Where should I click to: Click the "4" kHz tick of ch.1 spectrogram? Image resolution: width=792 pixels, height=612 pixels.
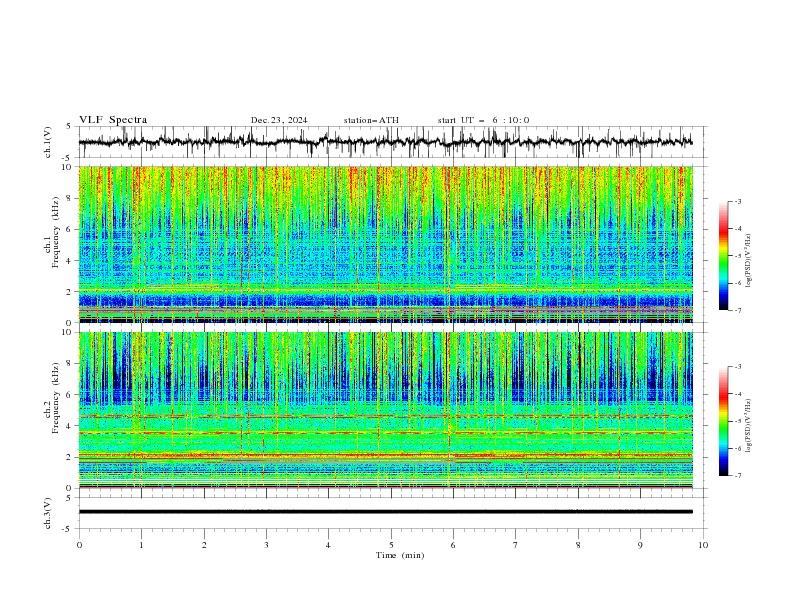(71, 261)
